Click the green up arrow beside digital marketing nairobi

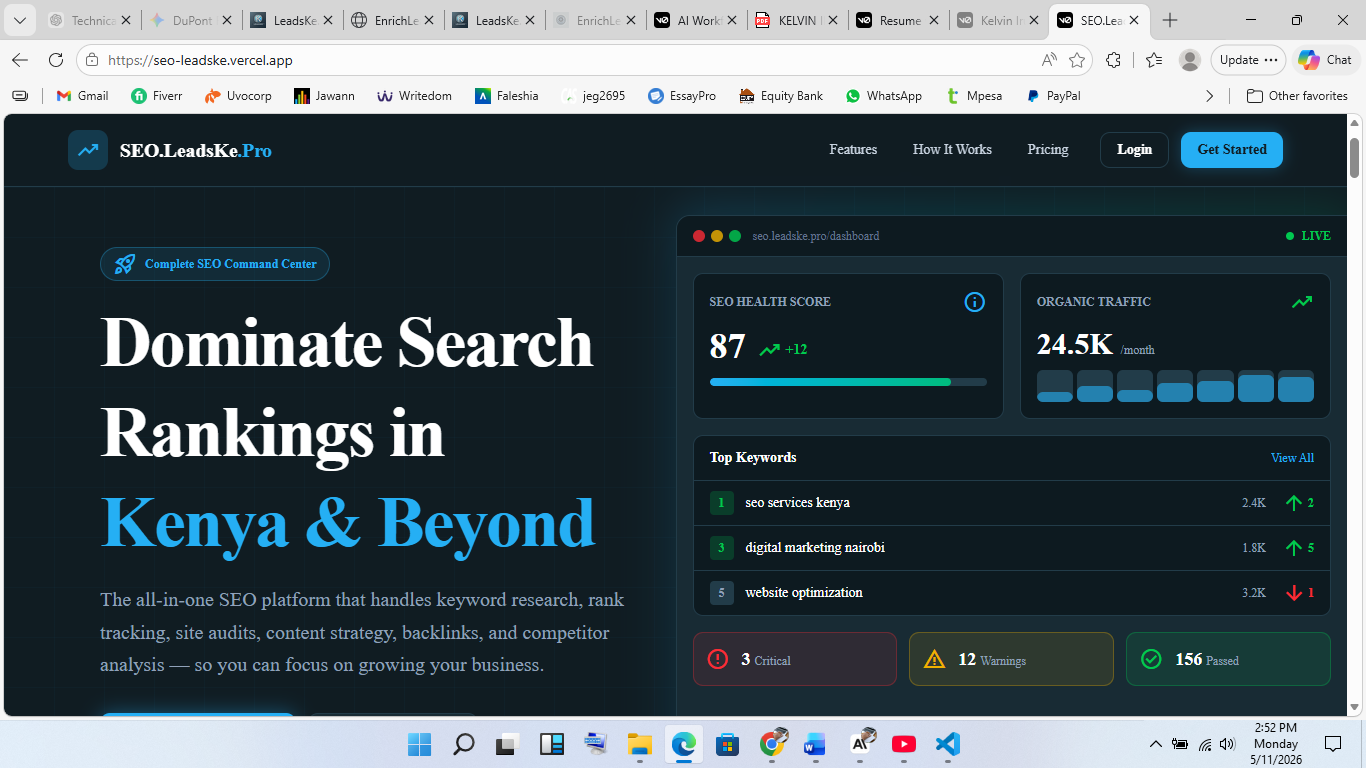point(1293,548)
